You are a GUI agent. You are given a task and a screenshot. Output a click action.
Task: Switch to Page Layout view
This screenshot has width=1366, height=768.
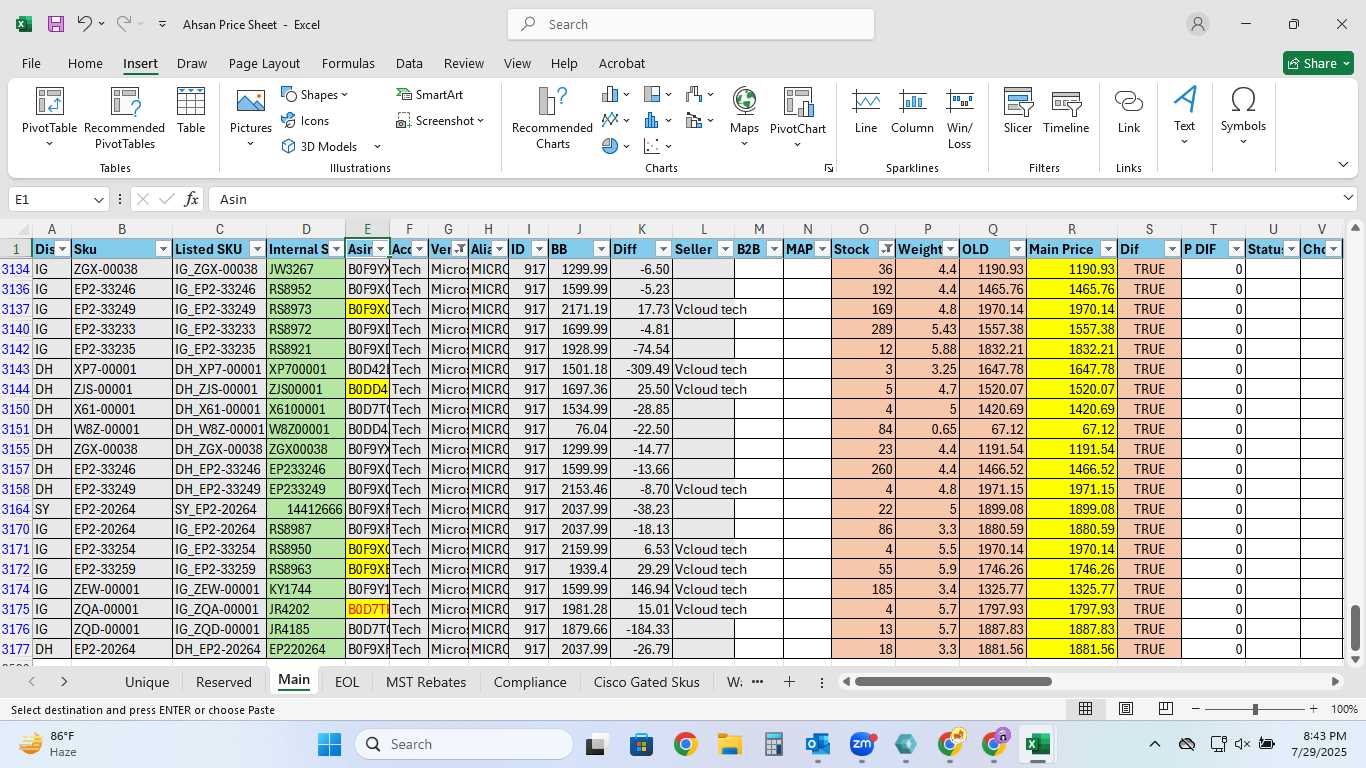(1125, 709)
